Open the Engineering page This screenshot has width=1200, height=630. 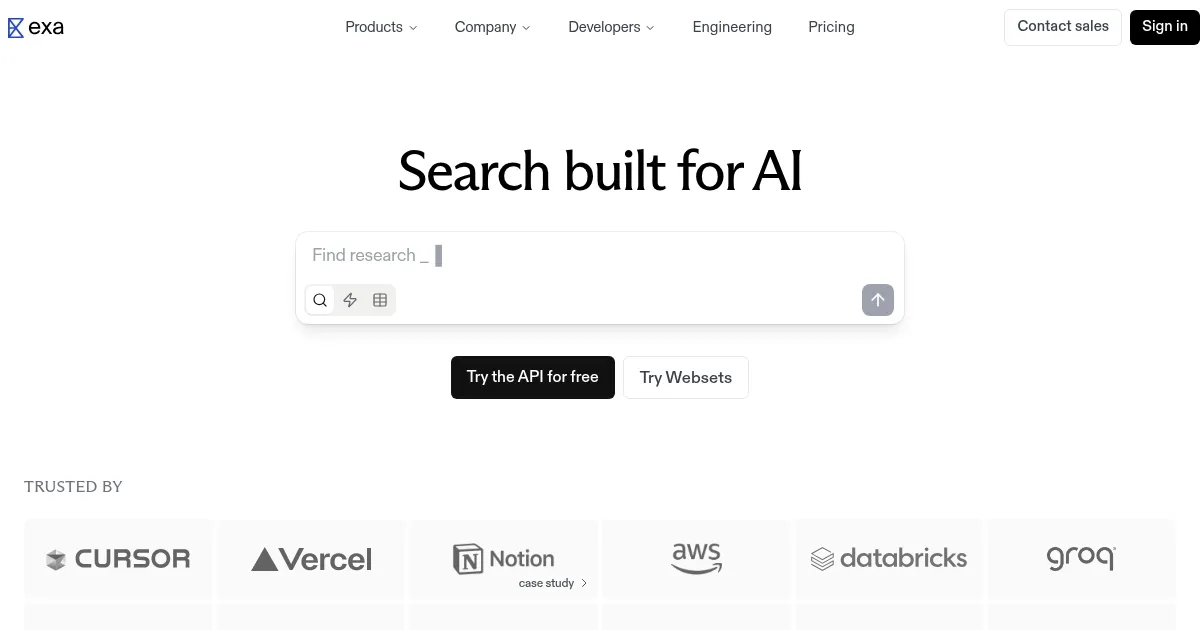tap(732, 27)
